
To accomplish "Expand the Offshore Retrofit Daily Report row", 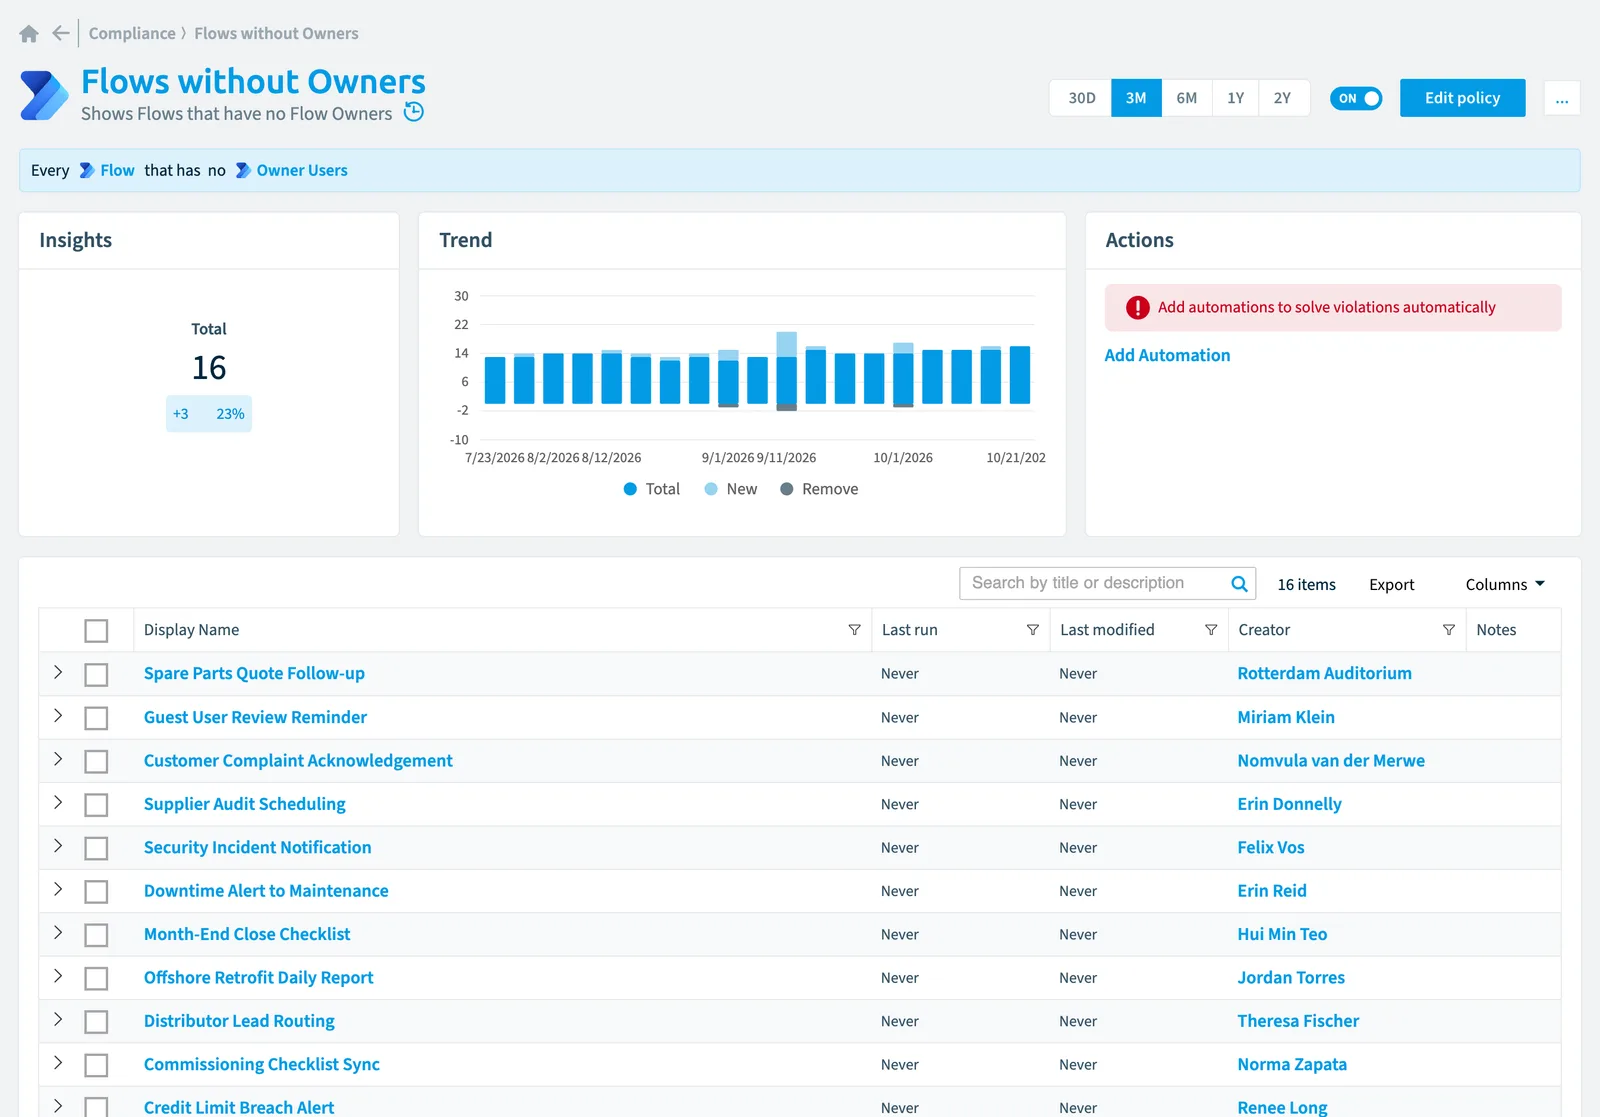I will [58, 976].
